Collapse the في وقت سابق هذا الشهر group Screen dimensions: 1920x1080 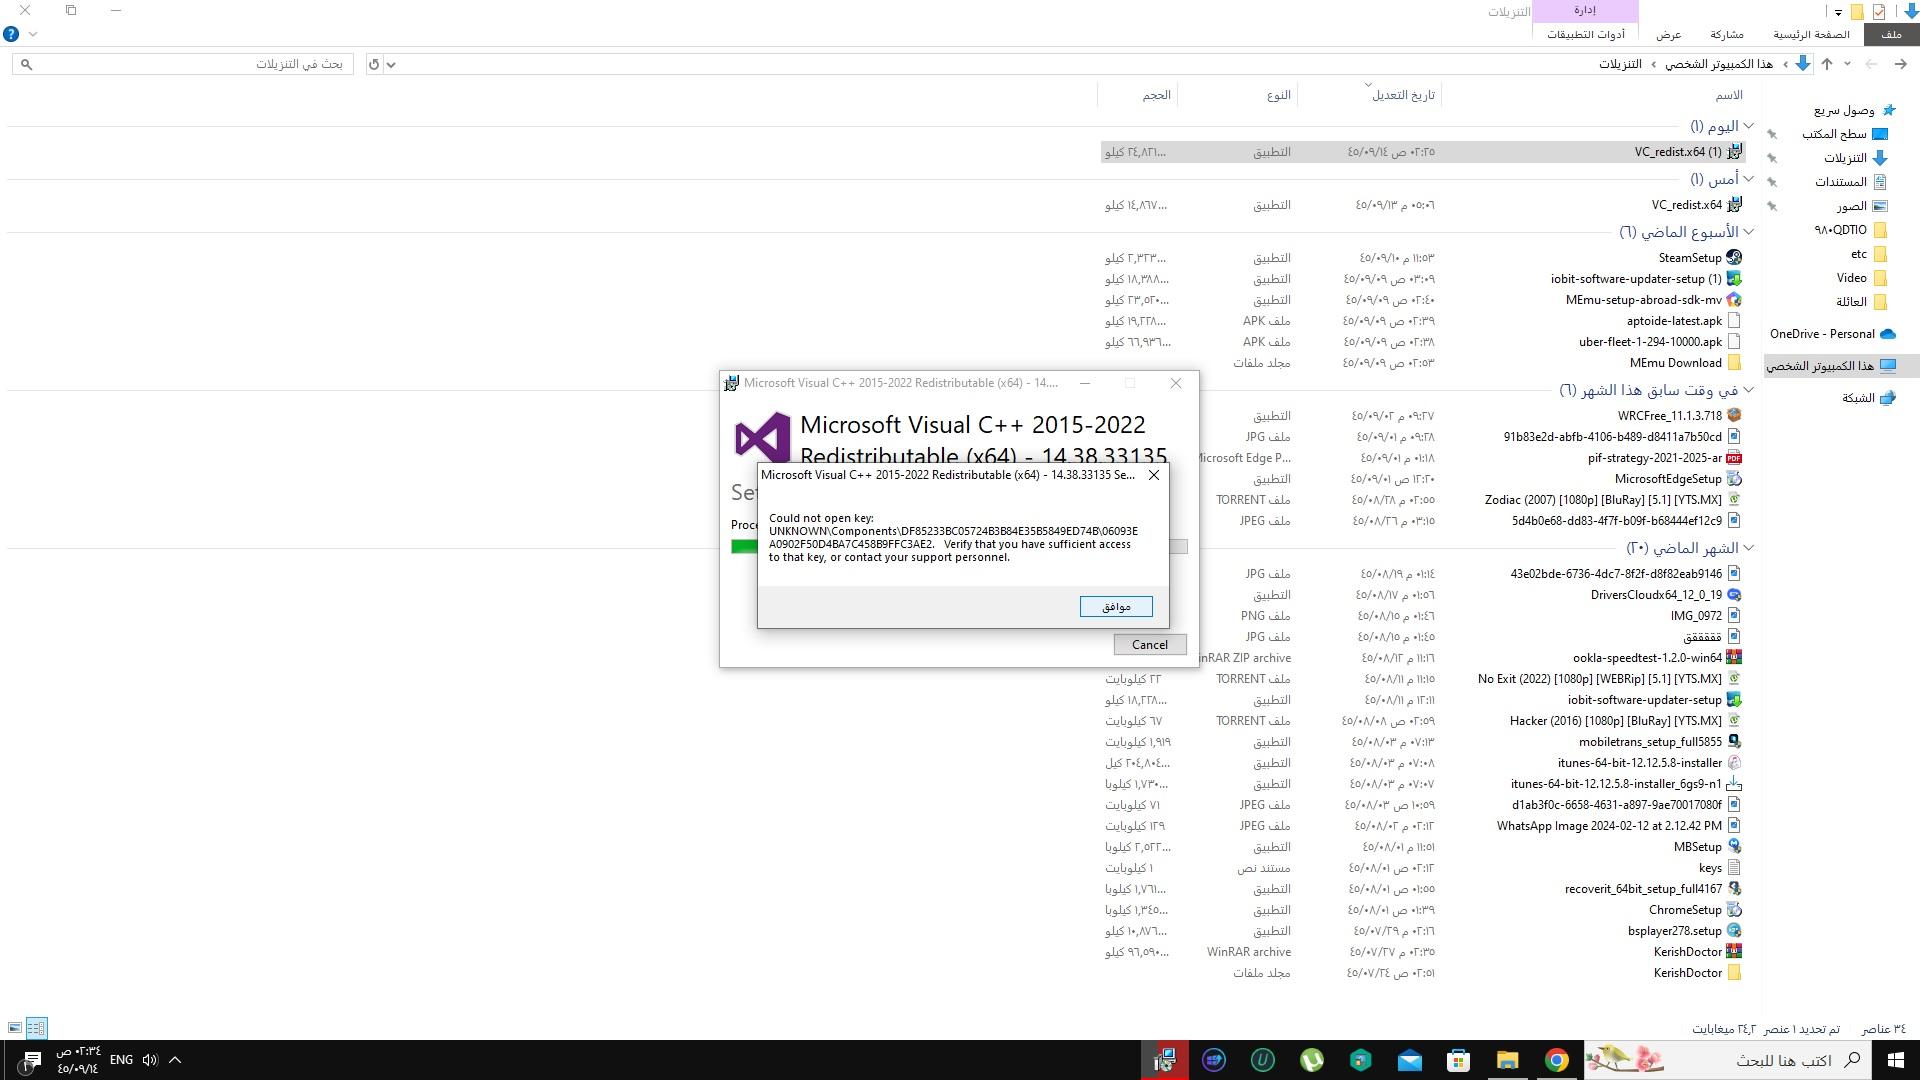(1748, 390)
